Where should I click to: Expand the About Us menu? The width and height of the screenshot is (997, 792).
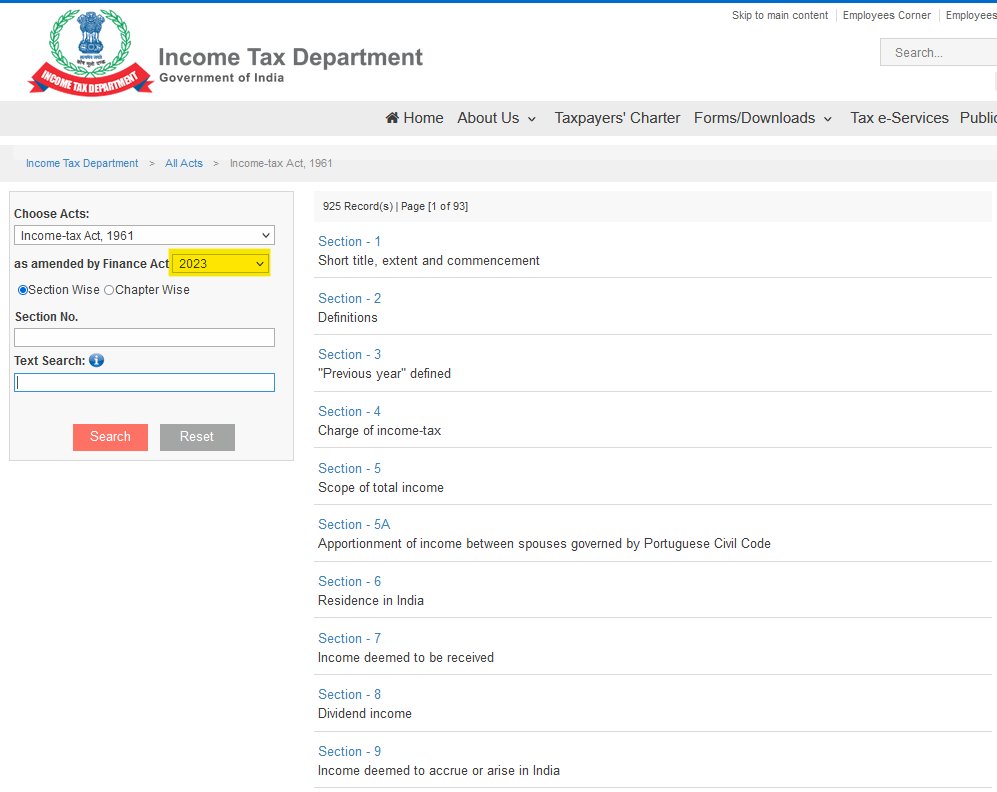coord(497,118)
